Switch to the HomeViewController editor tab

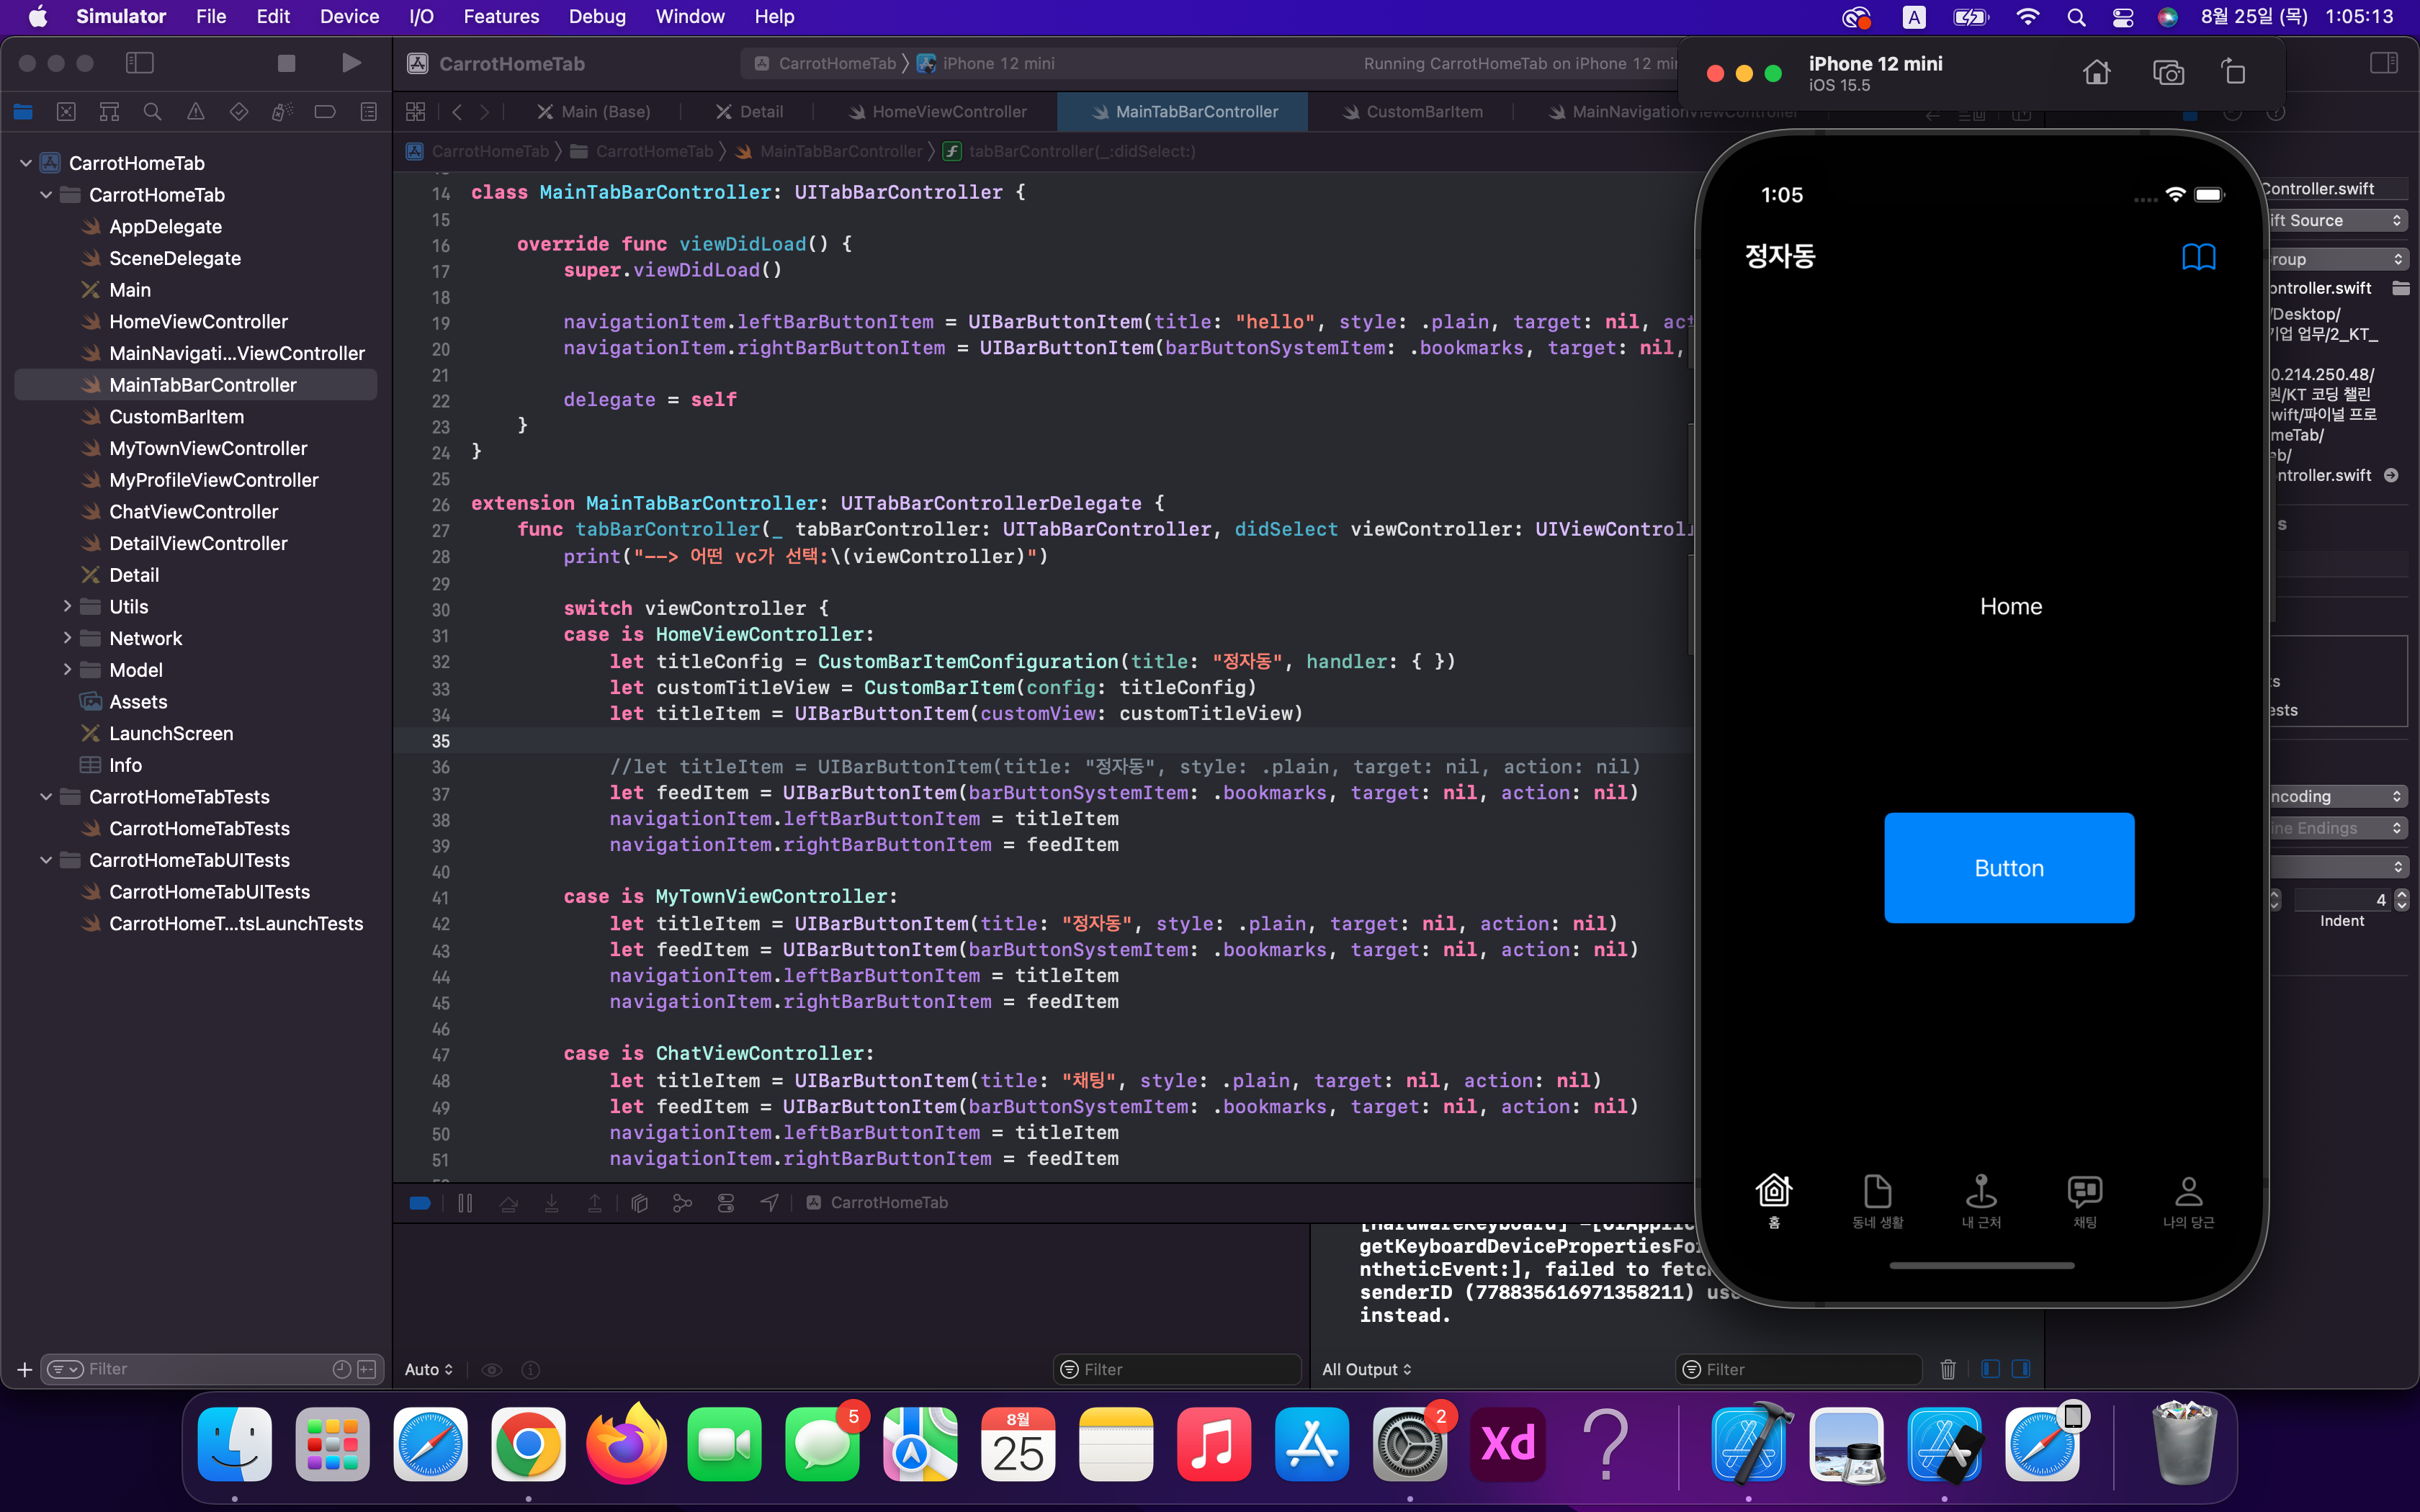(x=948, y=112)
